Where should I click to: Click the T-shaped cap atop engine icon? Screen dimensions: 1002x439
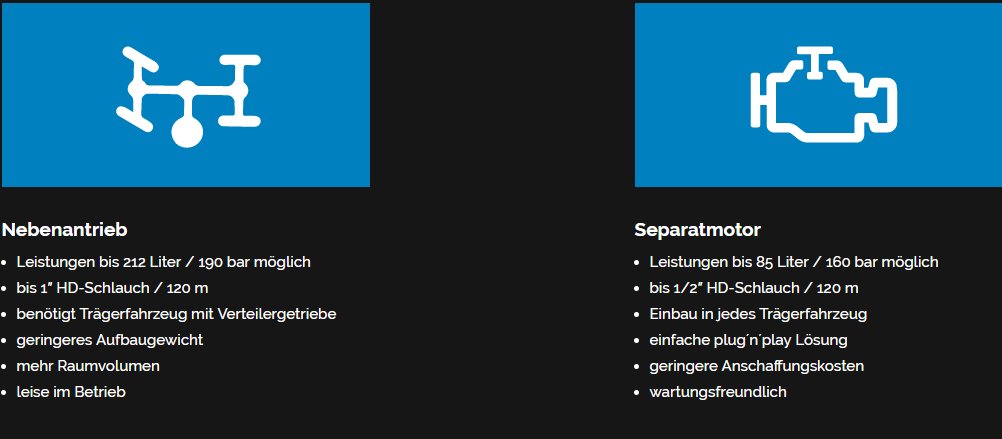[x=815, y=62]
